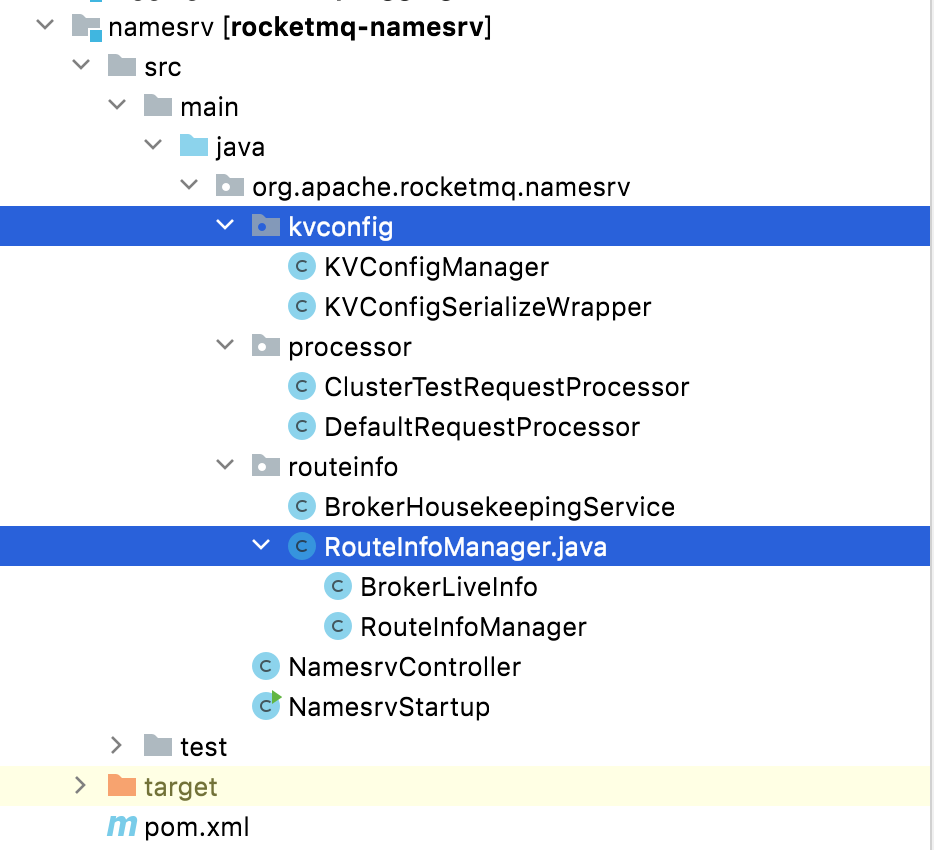Select the main folder label
934x850 pixels.
click(x=209, y=107)
